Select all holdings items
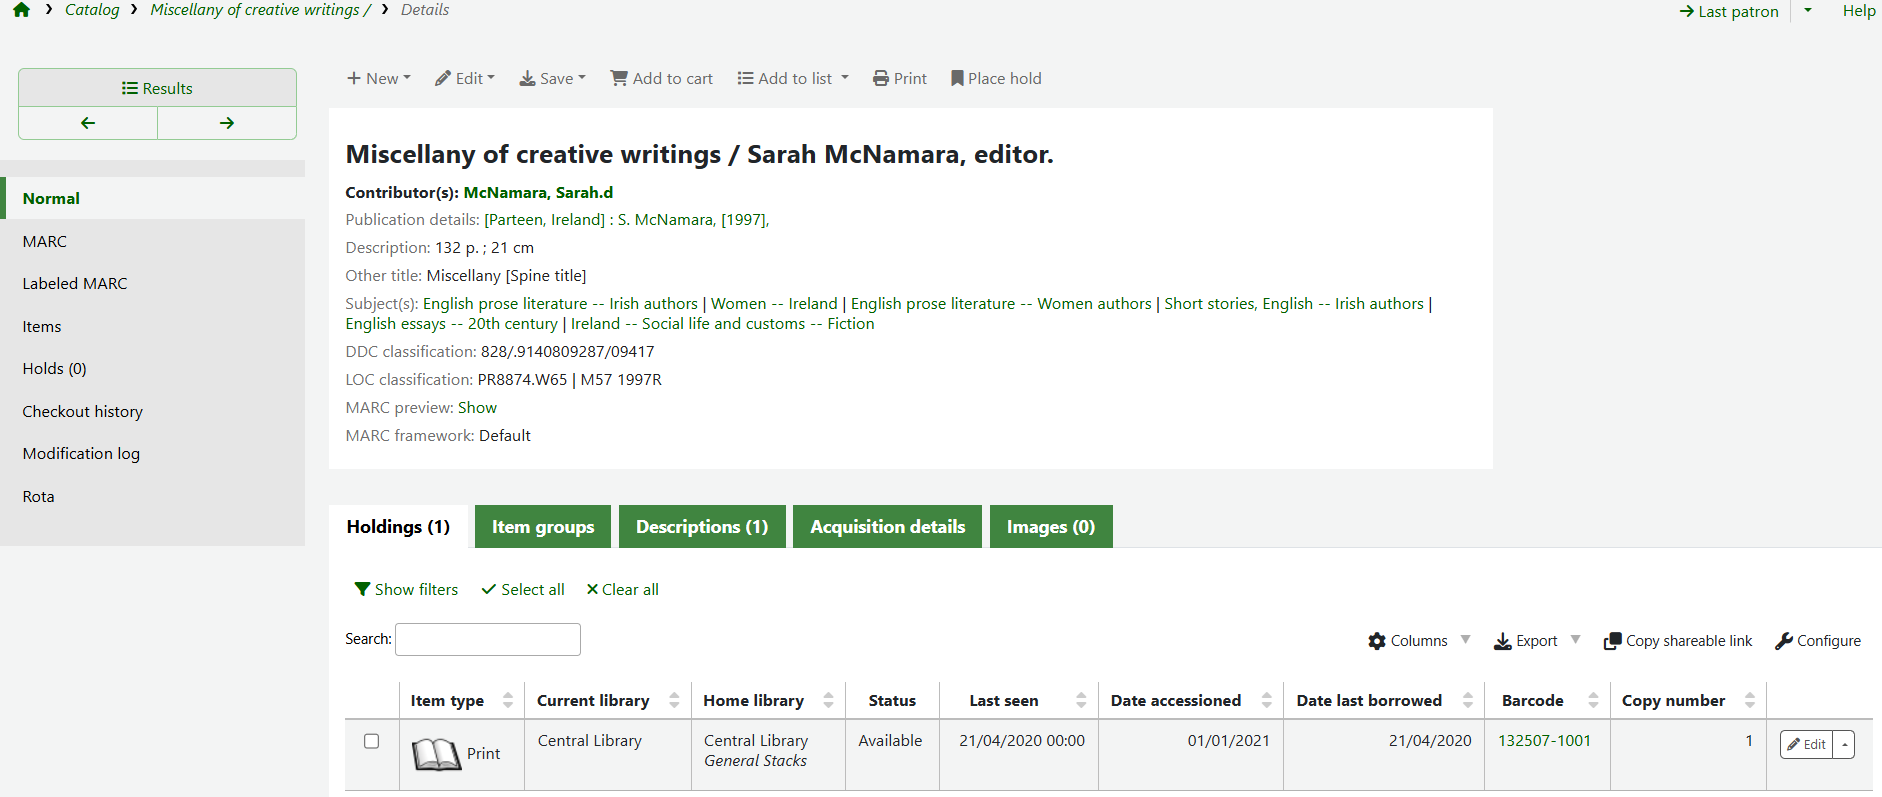 pos(523,589)
